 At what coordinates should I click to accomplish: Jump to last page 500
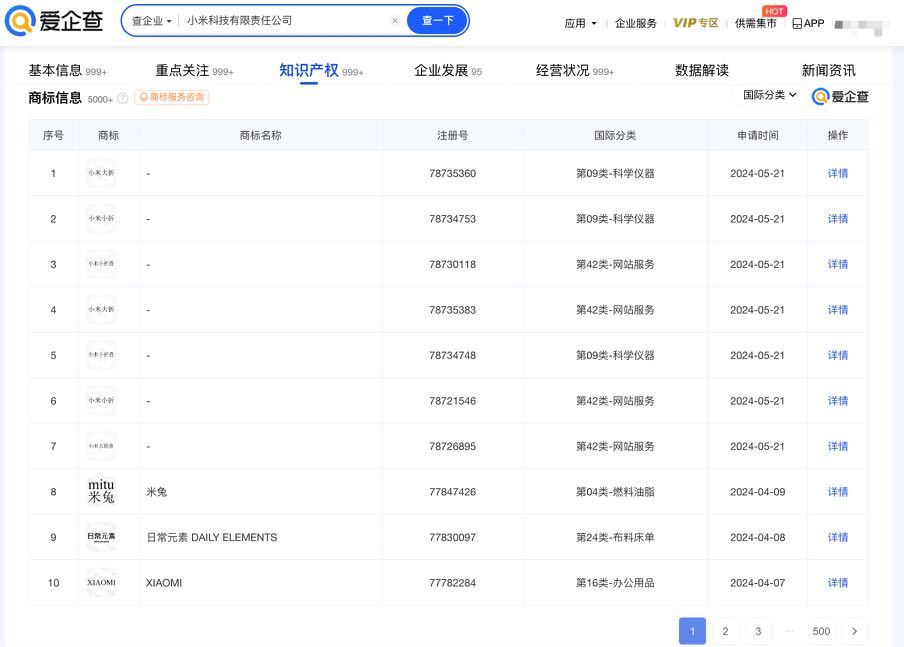pyautogui.click(x=821, y=631)
